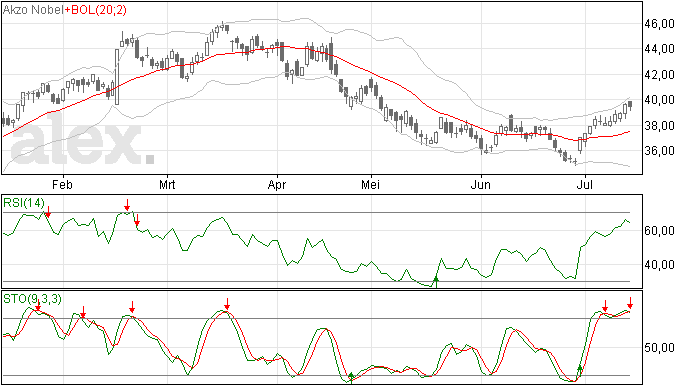
Task: Click the 50,00 stochastic axis value
Action: pos(660,348)
